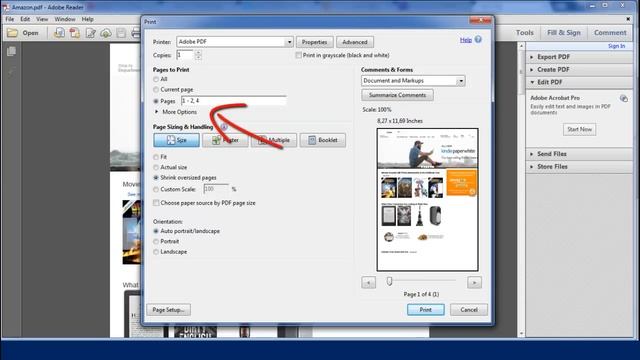Image resolution: width=640 pixels, height=360 pixels.
Task: Click the Open folder icon in the toolbar
Action: tap(12, 33)
